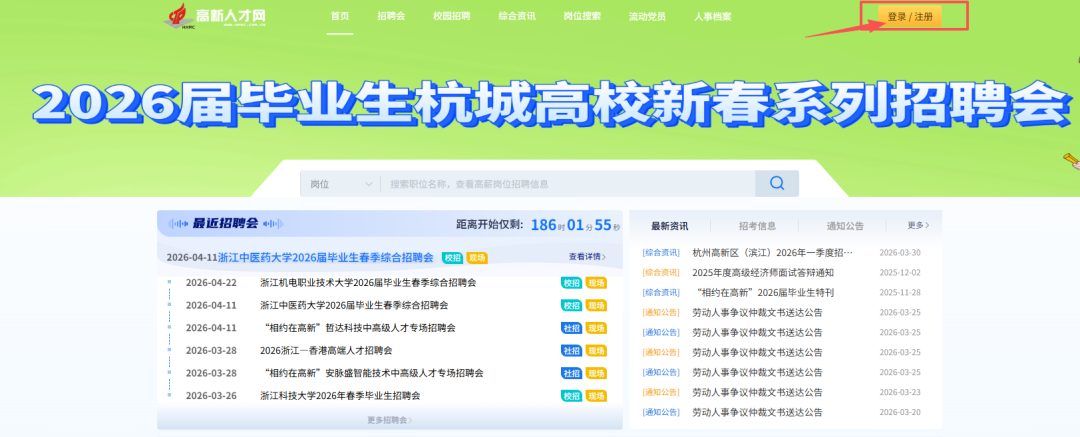Switch to the 最新资讯 tab
This screenshot has height=437, width=1080.
point(669,226)
